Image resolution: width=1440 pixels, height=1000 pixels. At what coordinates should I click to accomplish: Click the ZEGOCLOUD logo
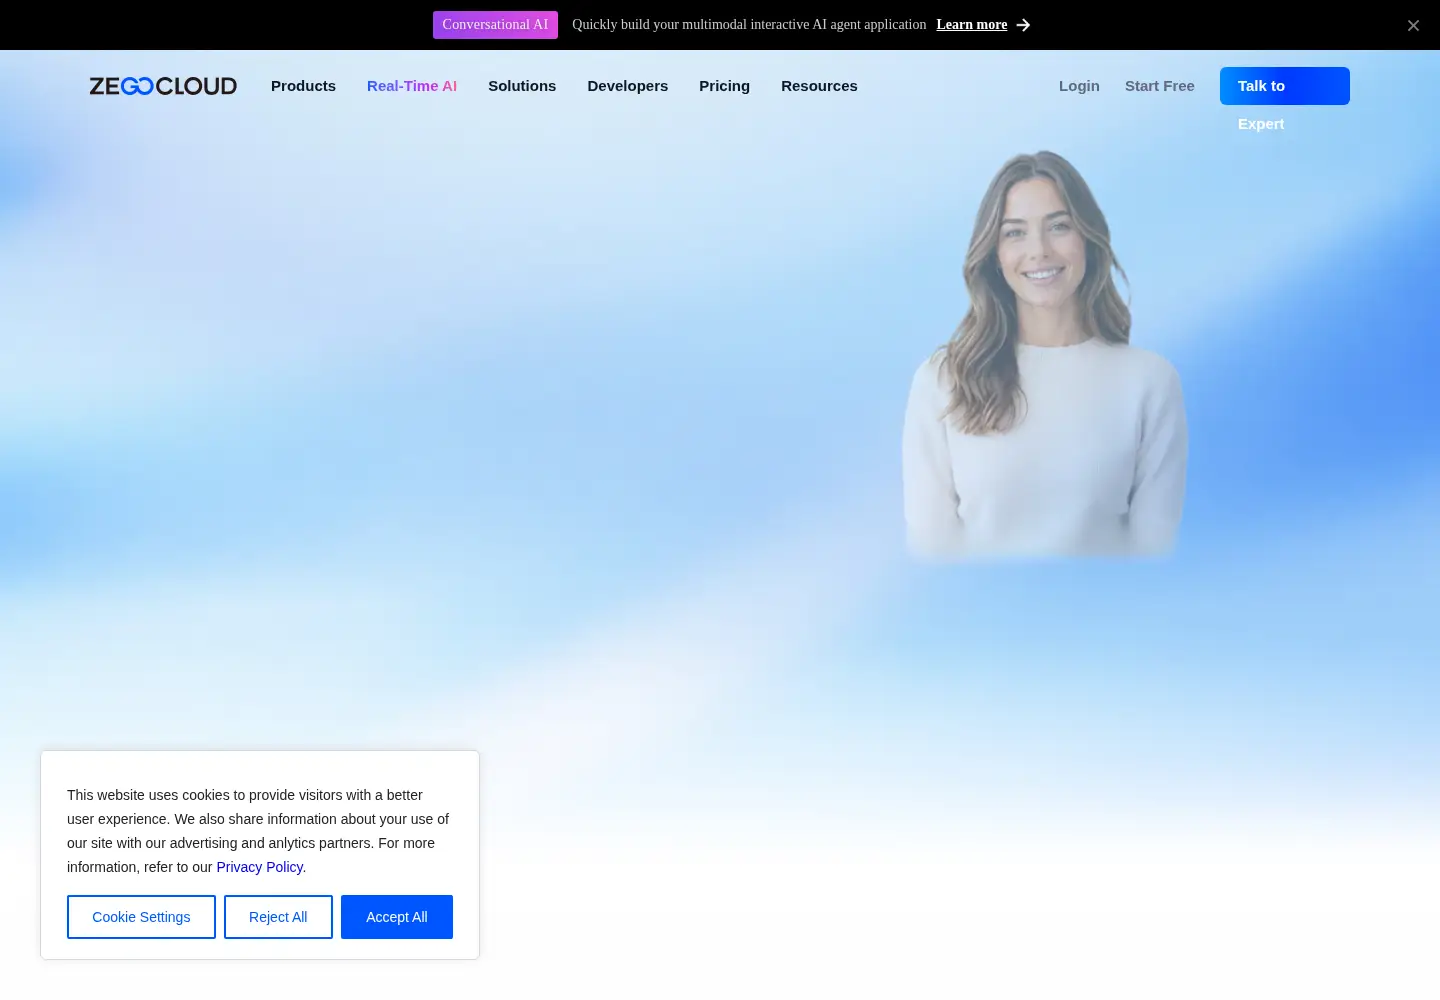click(163, 86)
